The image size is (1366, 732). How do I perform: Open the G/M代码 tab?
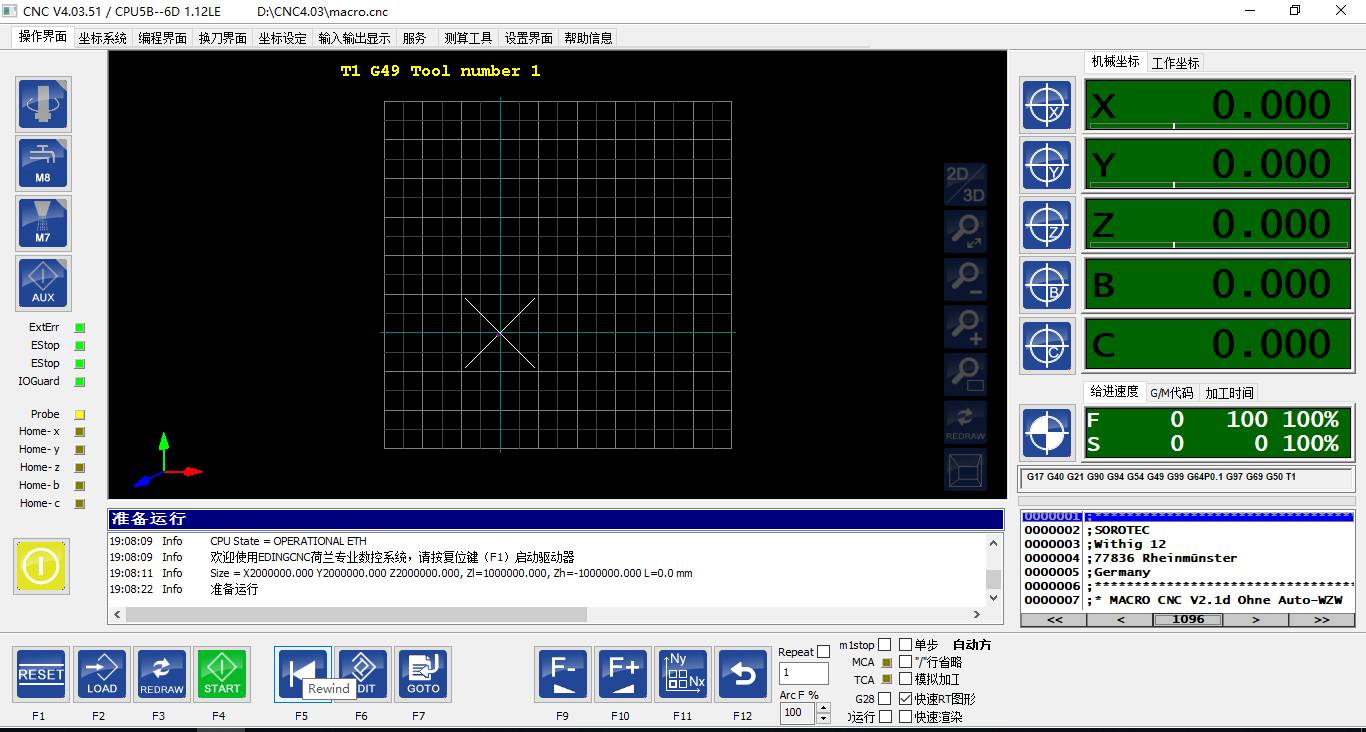[x=1171, y=393]
